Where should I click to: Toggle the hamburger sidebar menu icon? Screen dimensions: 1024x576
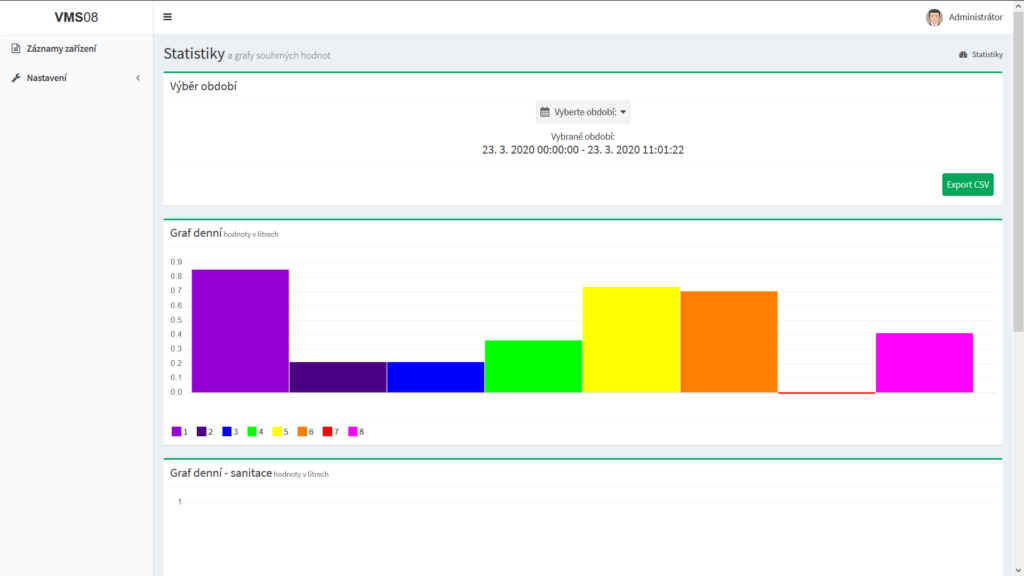click(x=167, y=17)
